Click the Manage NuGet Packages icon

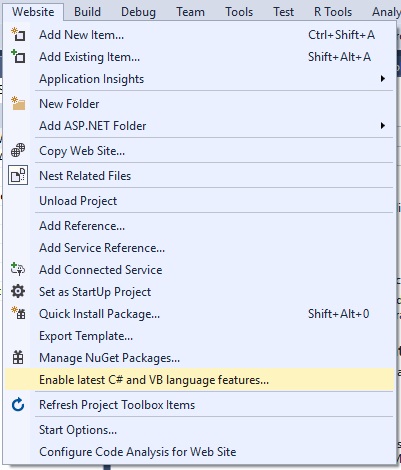coord(18,358)
